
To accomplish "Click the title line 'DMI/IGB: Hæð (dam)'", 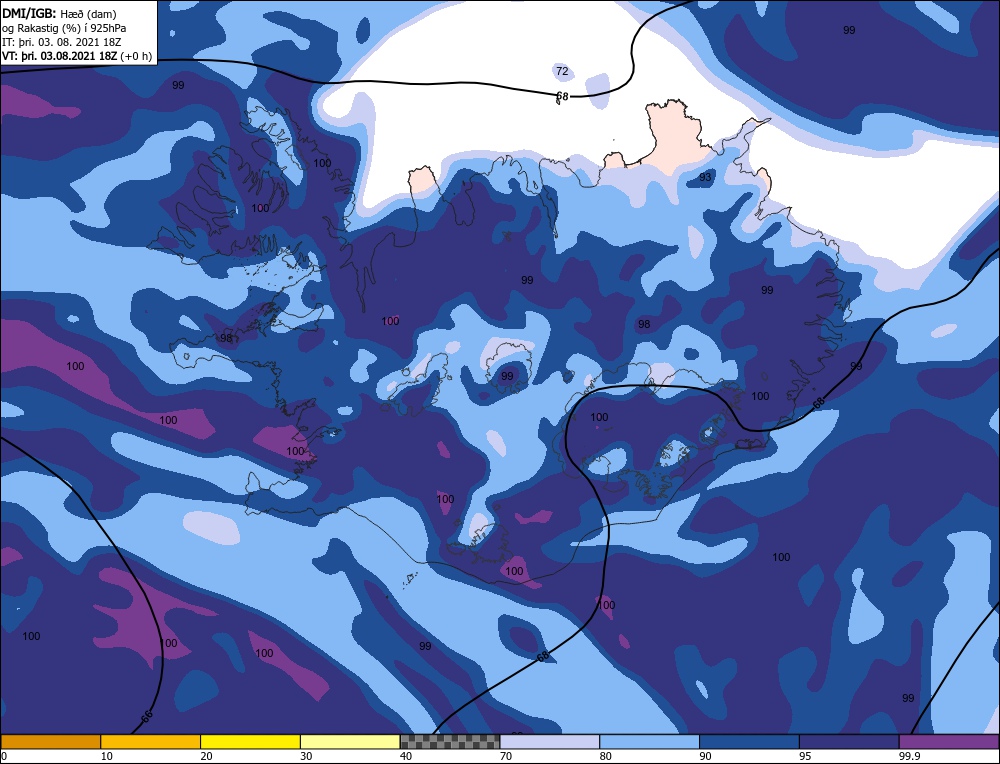I will (59, 13).
